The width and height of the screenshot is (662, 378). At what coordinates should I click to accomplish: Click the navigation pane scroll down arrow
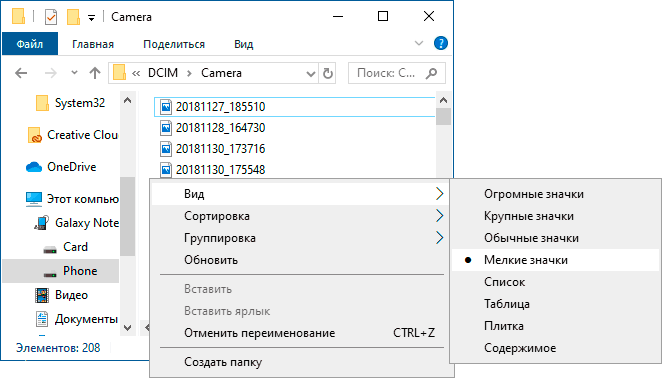click(x=128, y=328)
